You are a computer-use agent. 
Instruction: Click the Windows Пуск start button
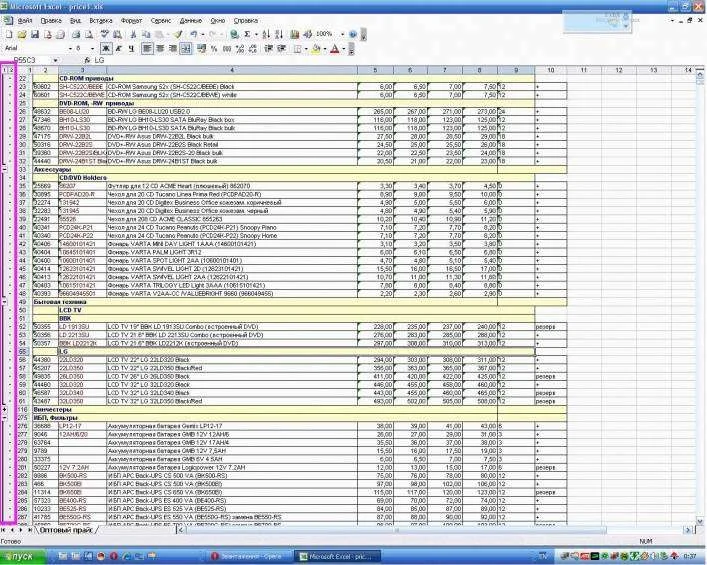[x=22, y=556]
